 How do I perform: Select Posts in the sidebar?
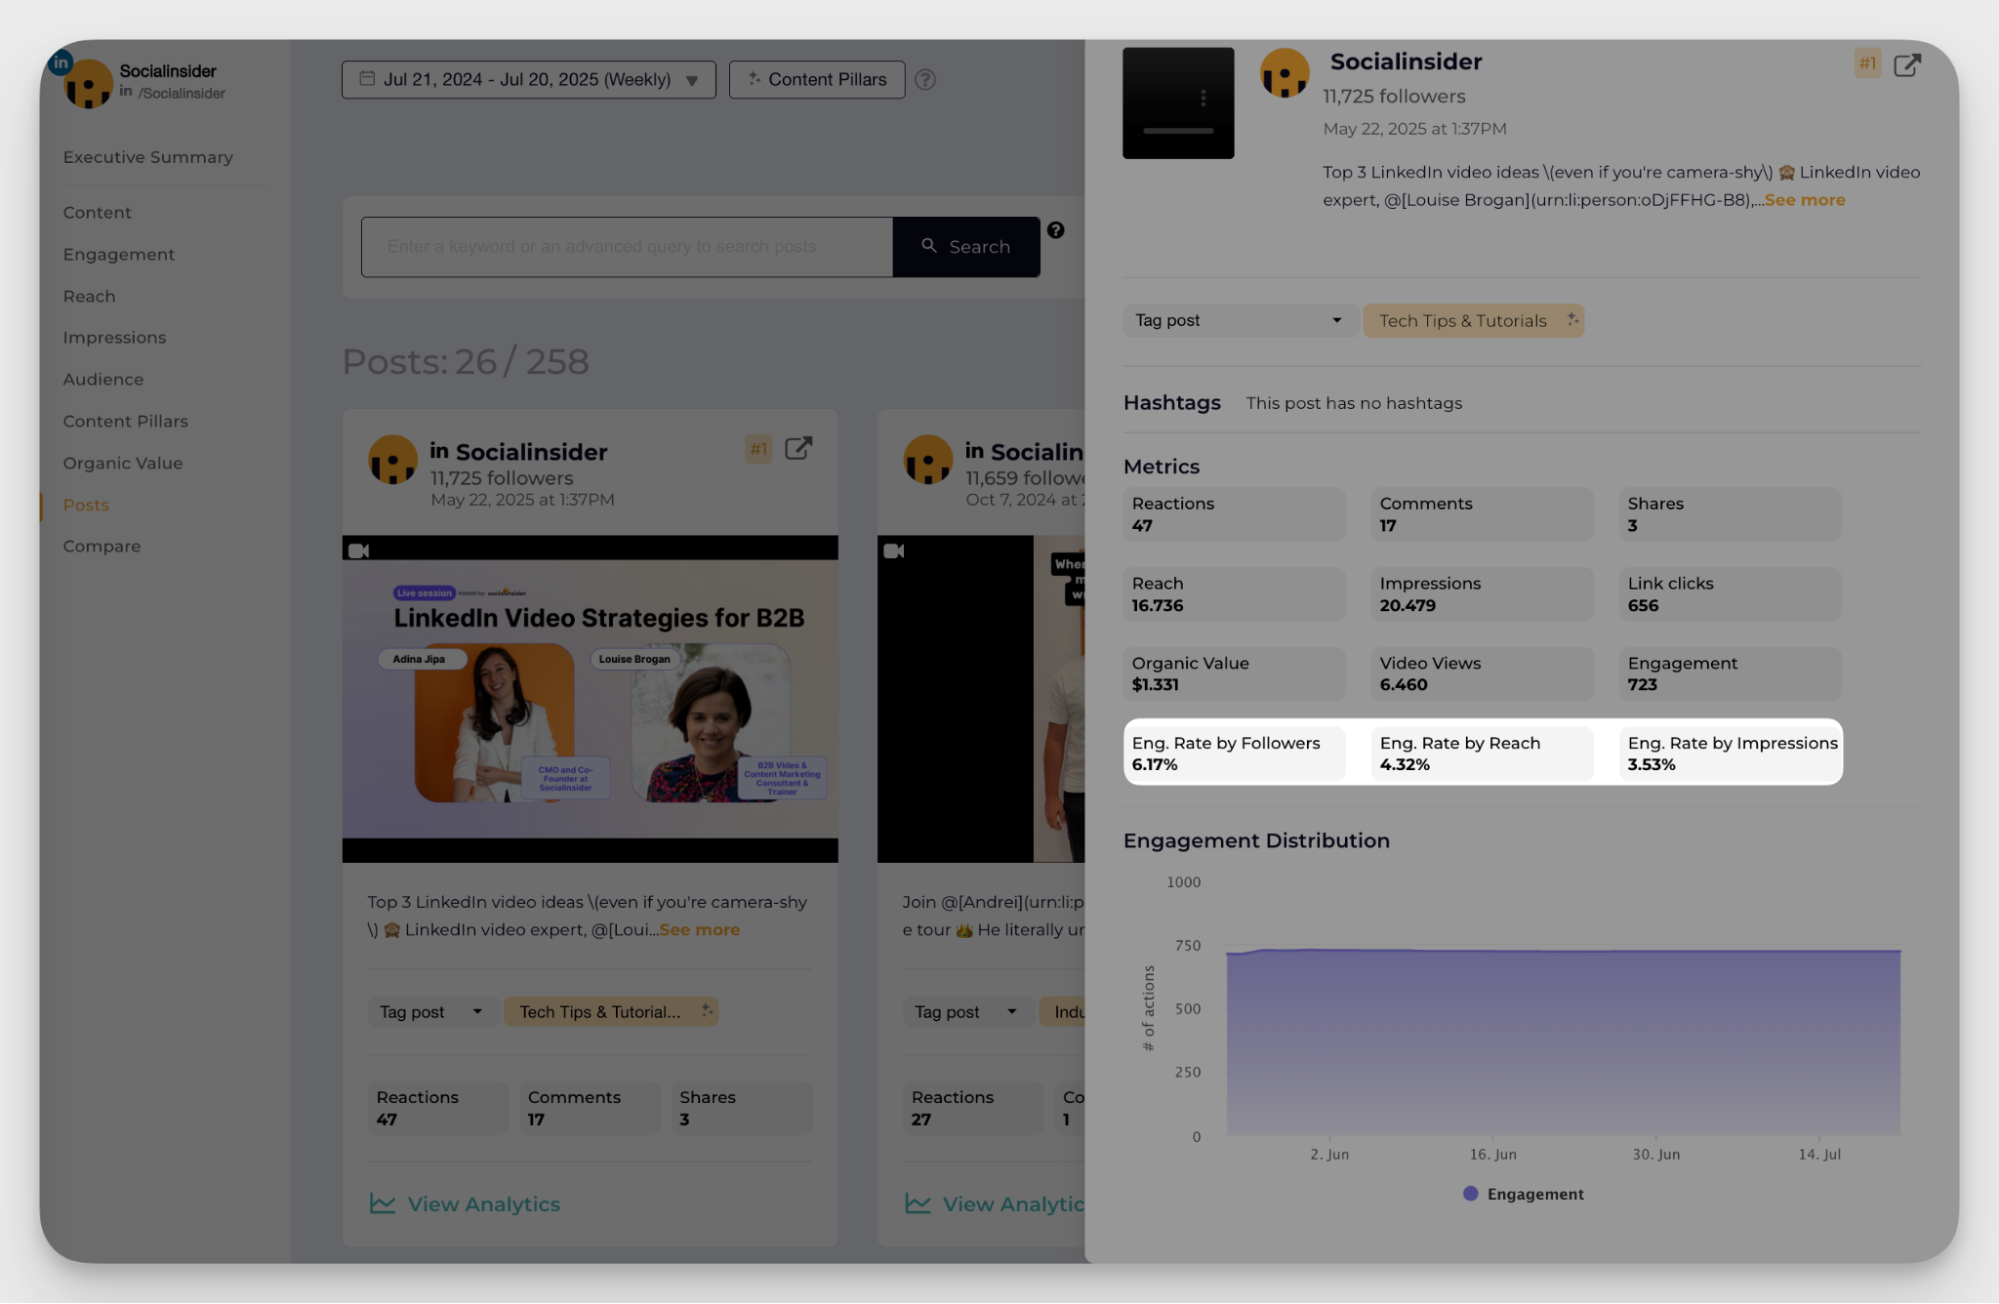(x=86, y=505)
